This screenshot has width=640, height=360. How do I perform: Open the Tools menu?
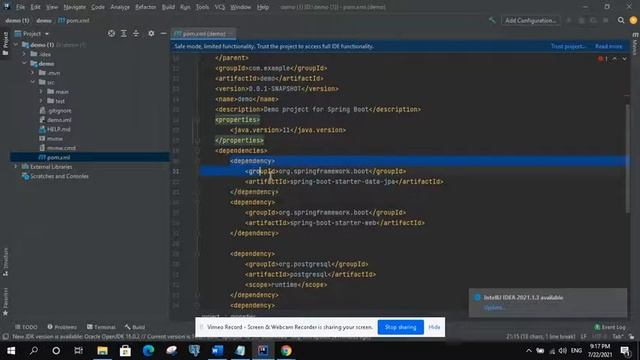pyautogui.click(x=202, y=7)
